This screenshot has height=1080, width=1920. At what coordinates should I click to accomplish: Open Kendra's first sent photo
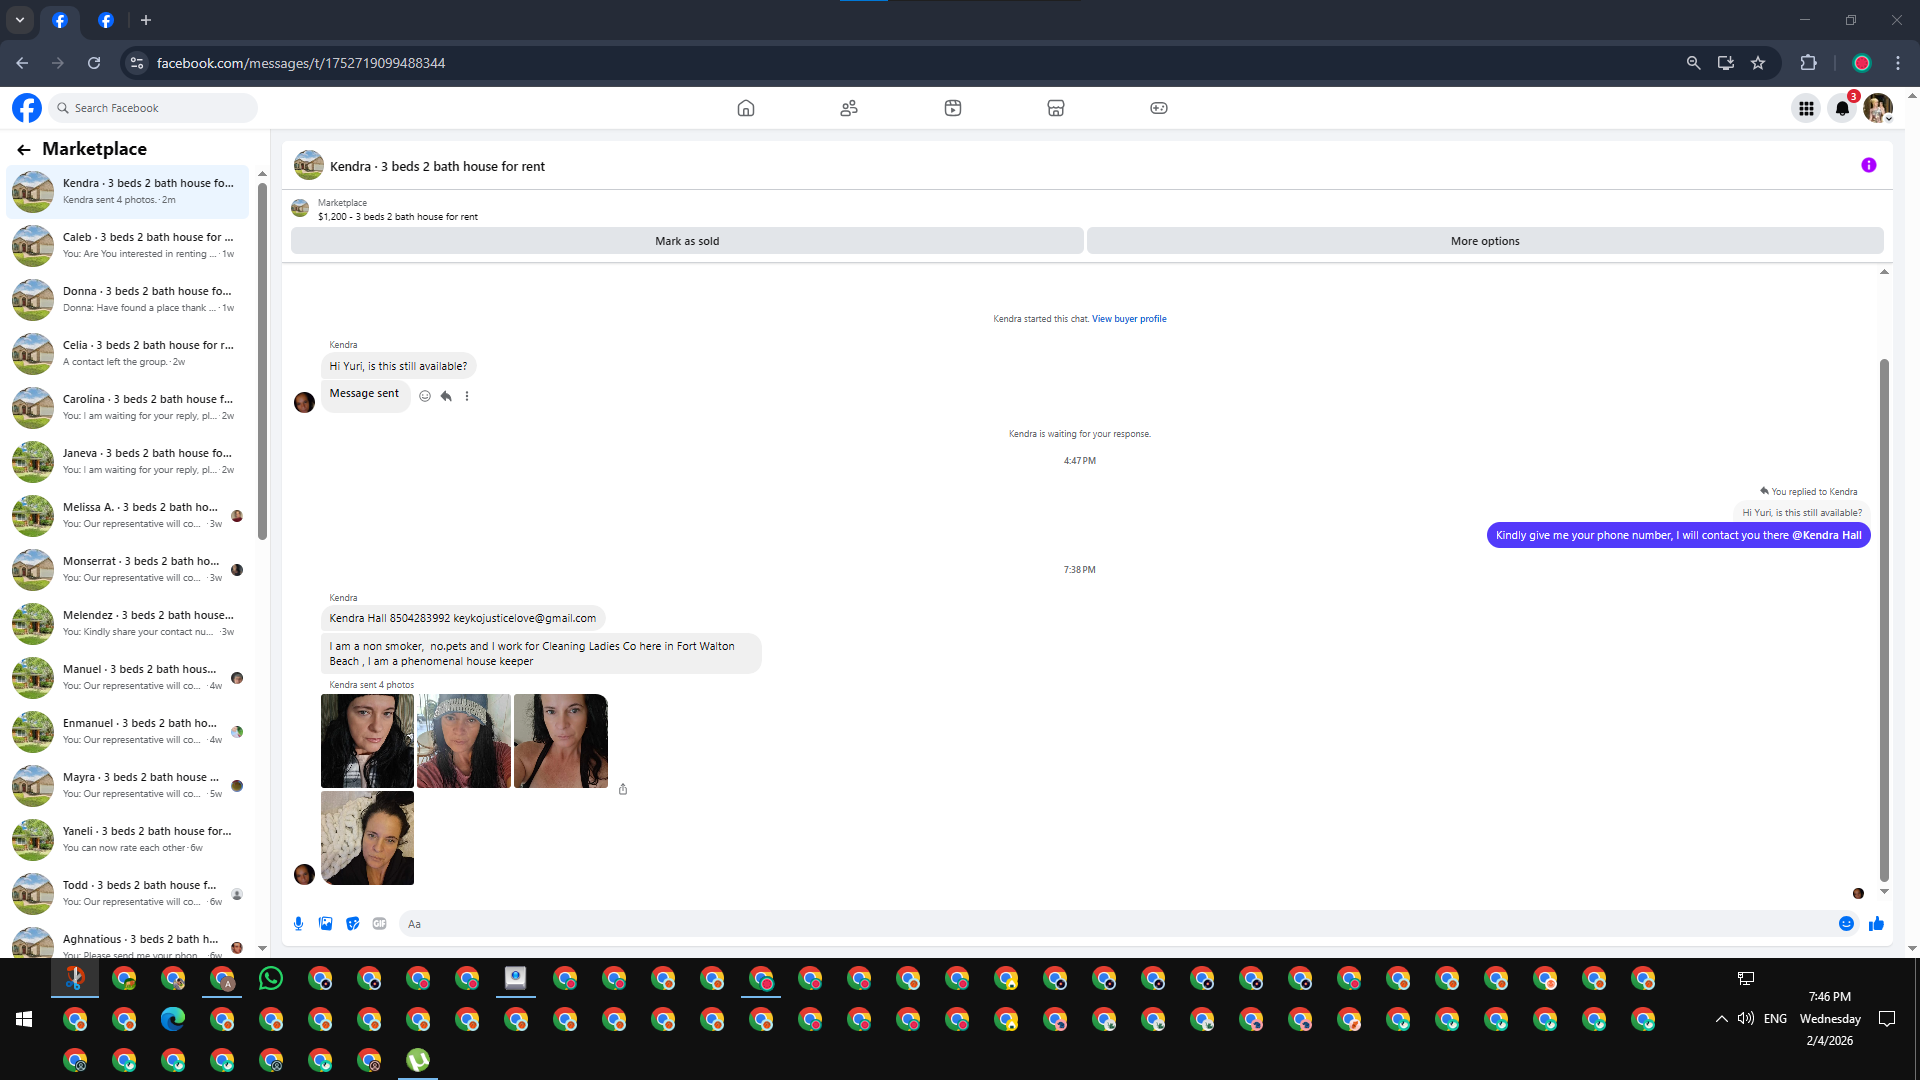[367, 741]
